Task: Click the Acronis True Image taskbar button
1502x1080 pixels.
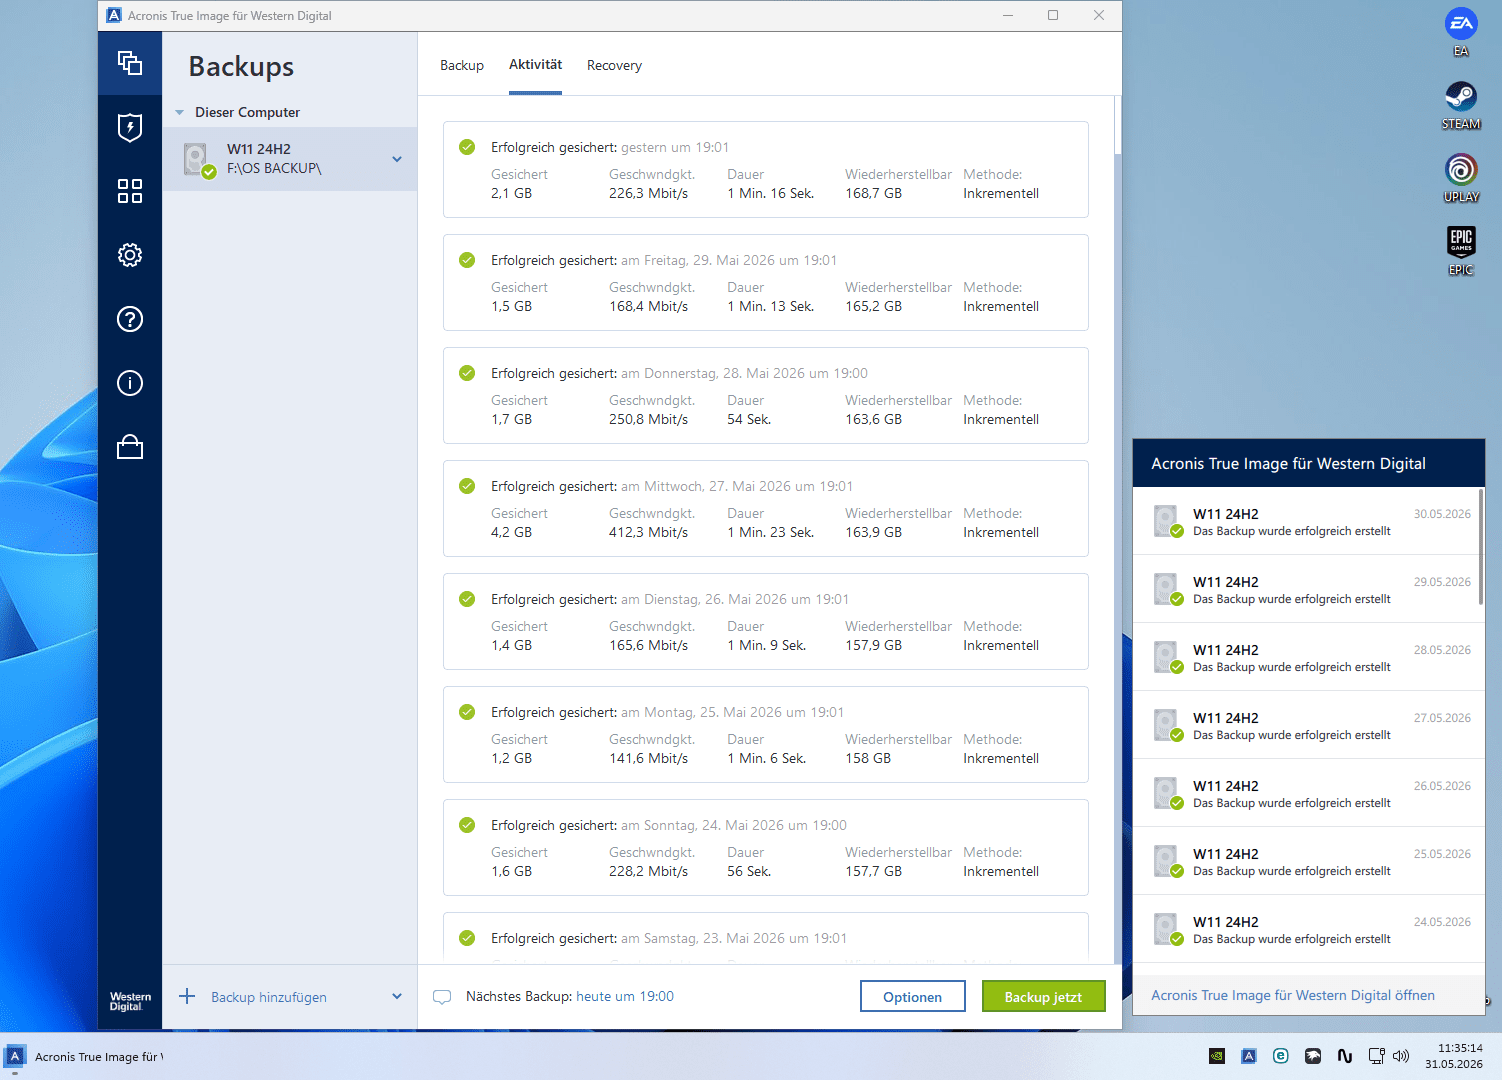Action: point(85,1057)
